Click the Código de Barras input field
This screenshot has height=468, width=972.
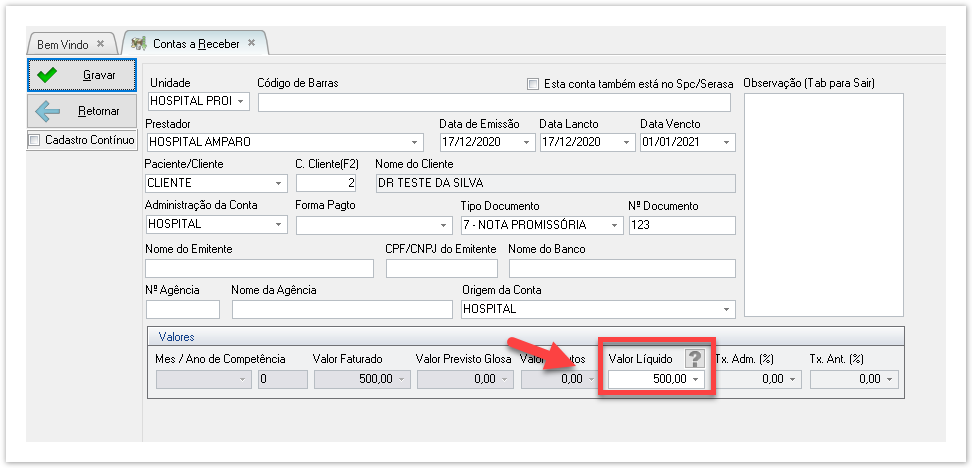coord(494,102)
